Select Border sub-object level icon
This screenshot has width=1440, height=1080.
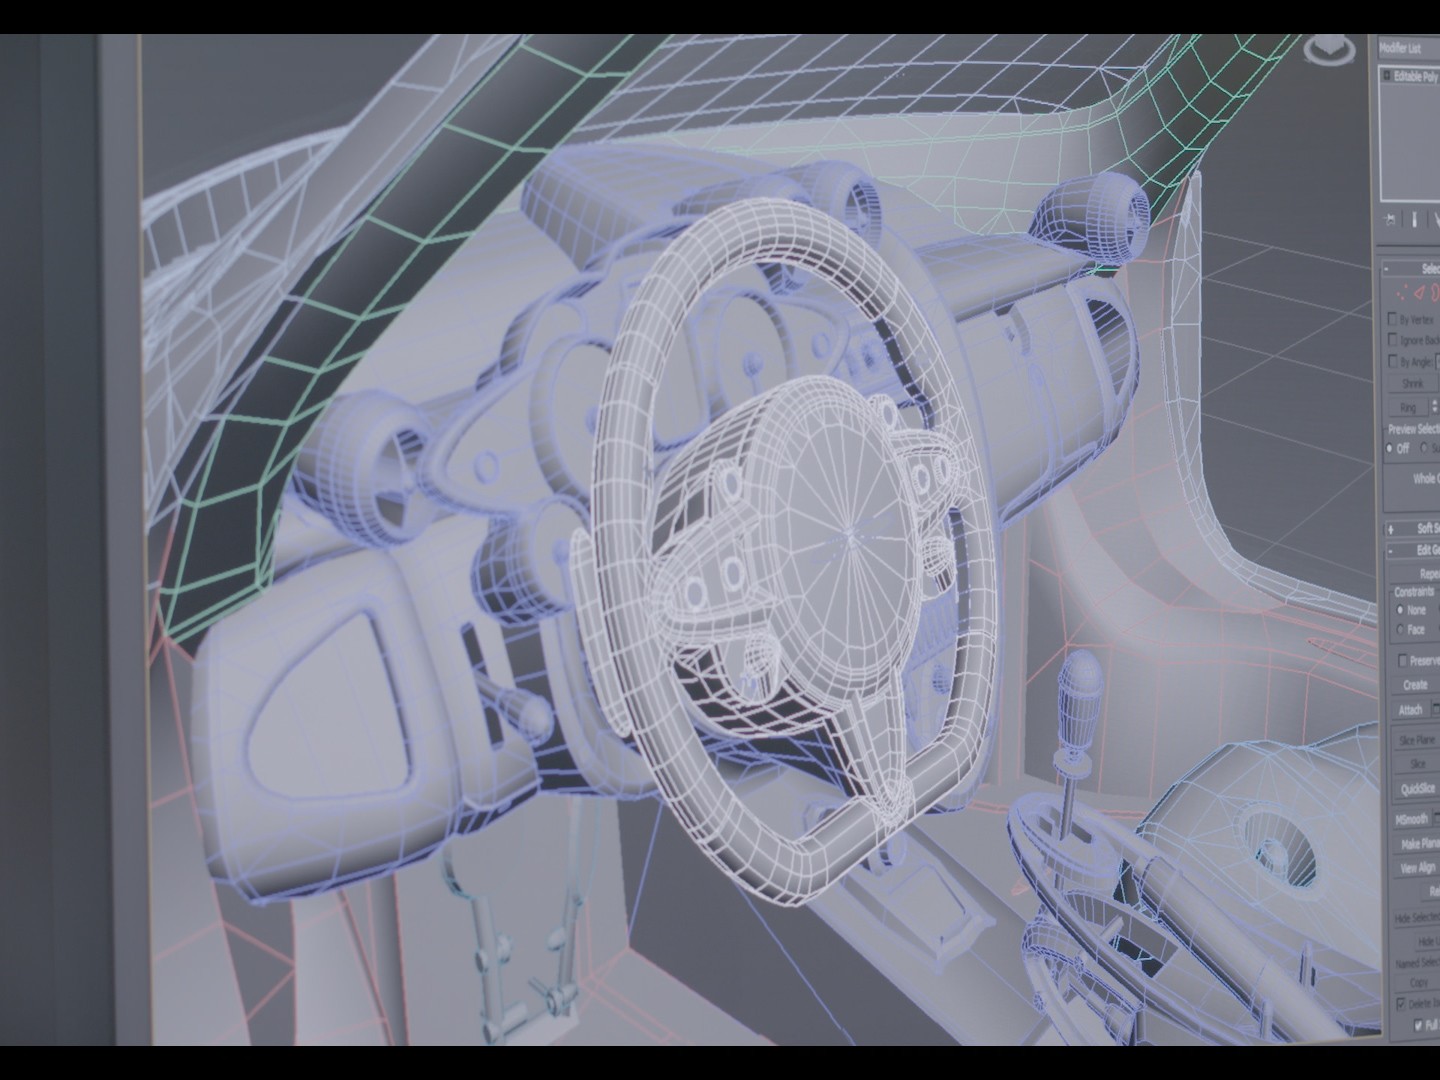coord(1435,292)
